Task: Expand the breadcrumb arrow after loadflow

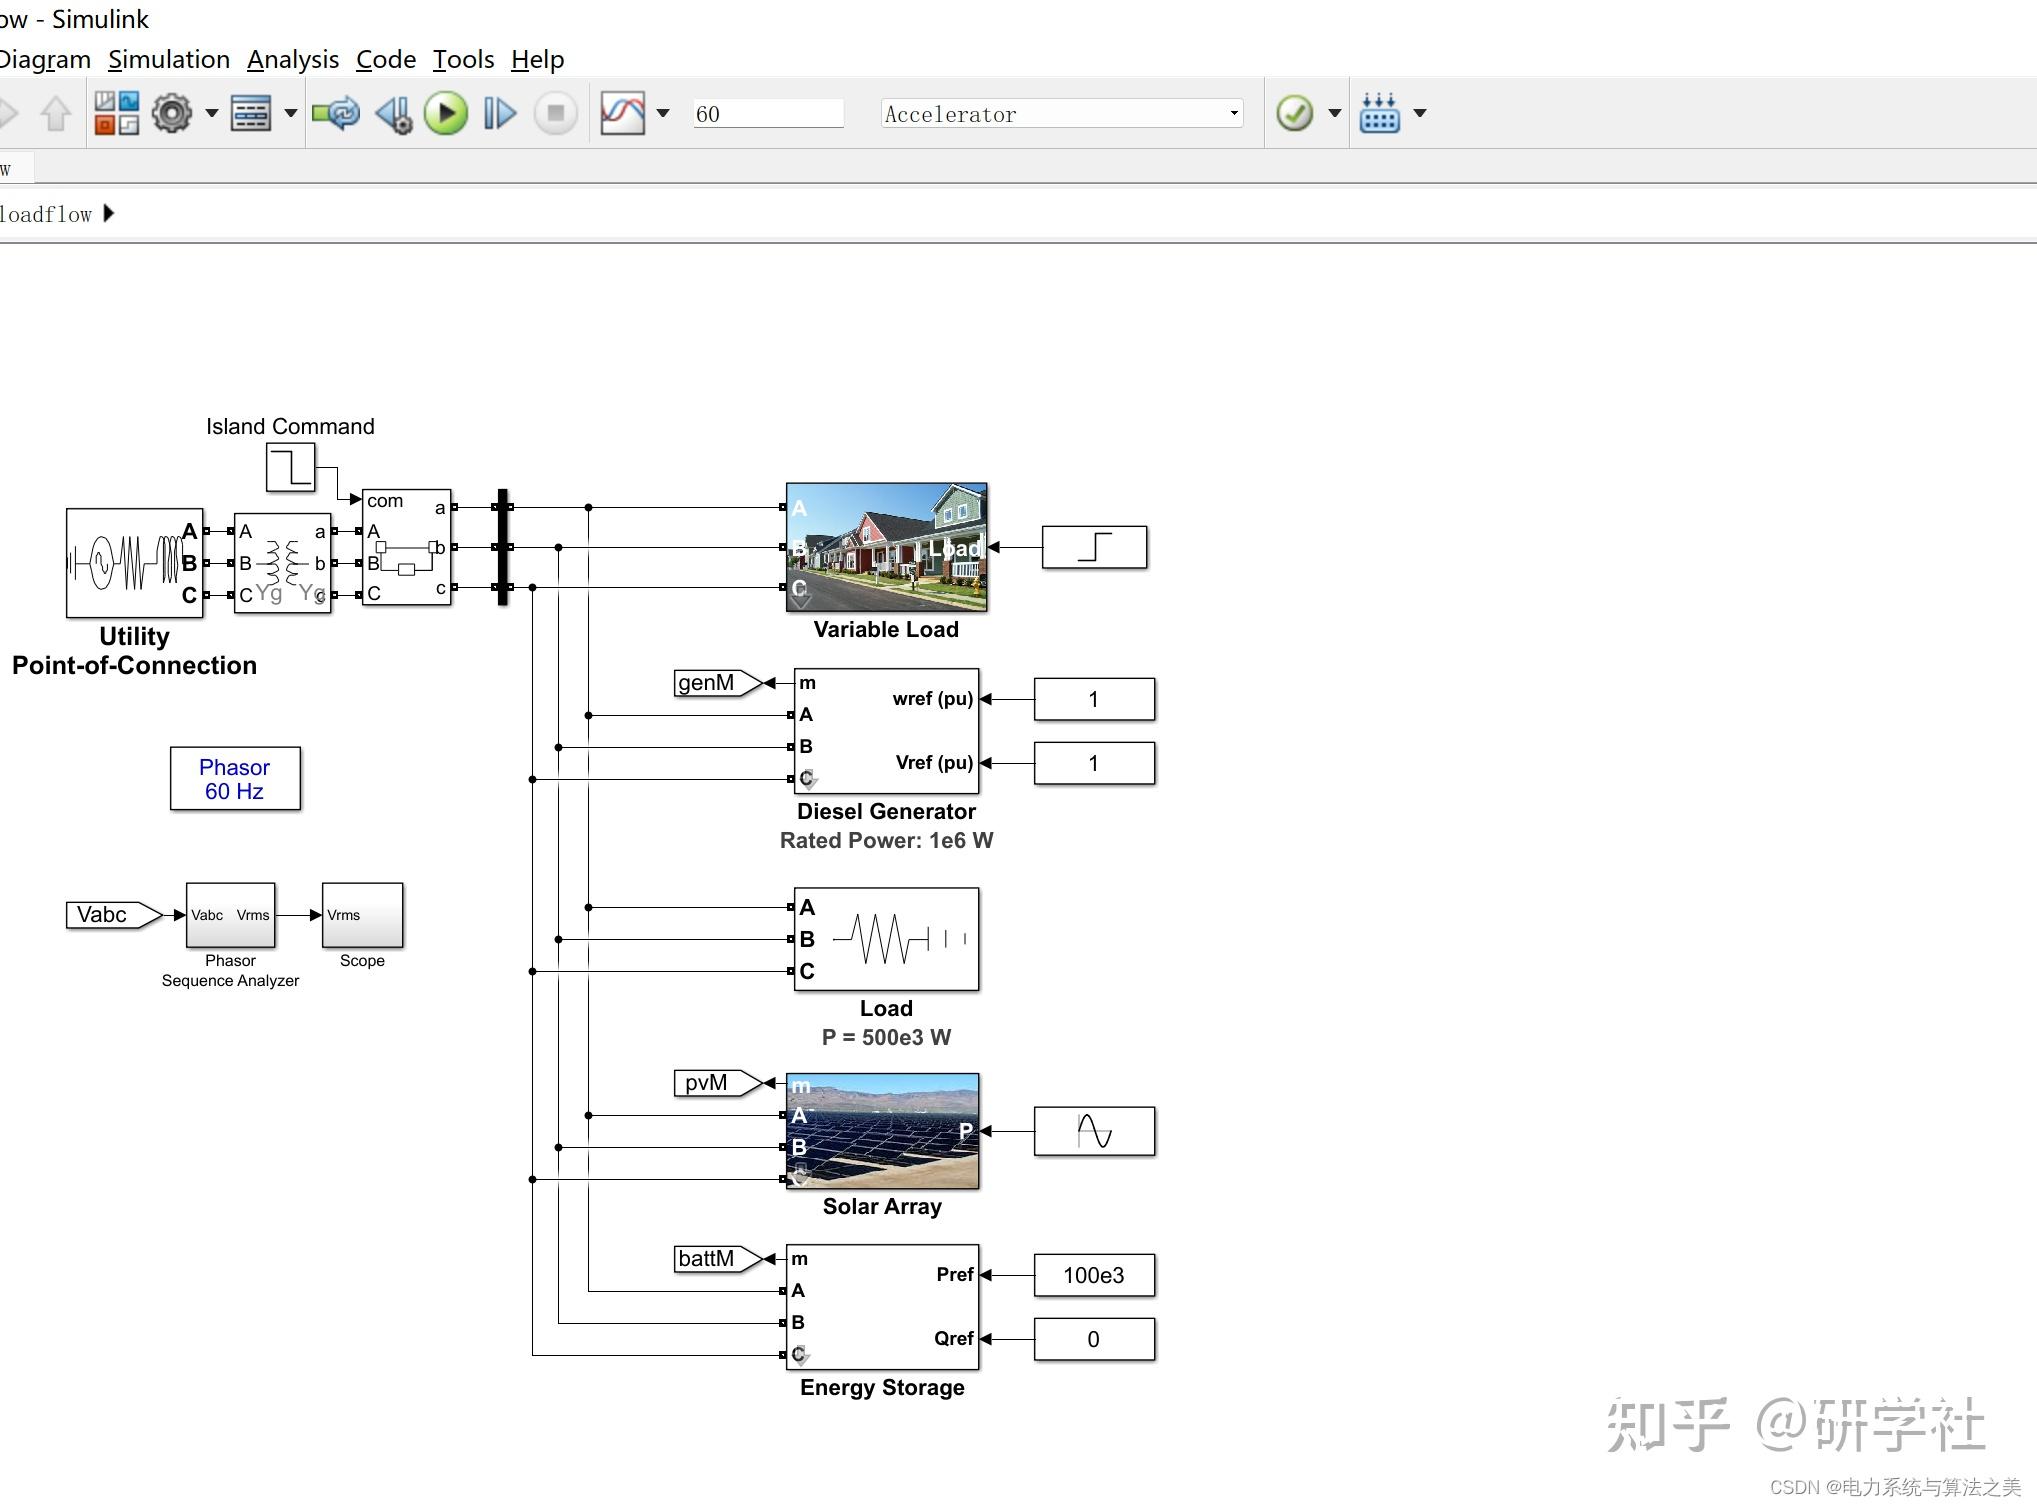Action: (109, 214)
